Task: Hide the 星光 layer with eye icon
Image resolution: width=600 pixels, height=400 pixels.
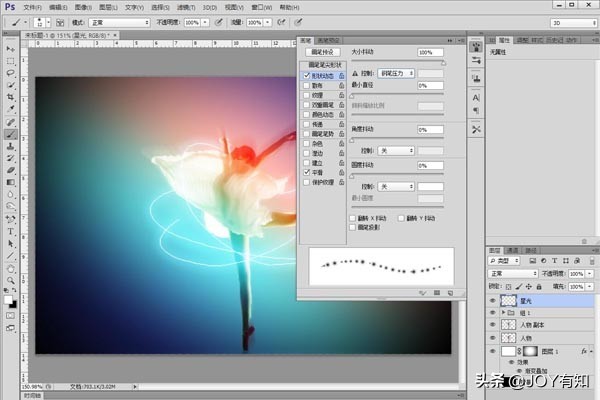Action: point(492,299)
